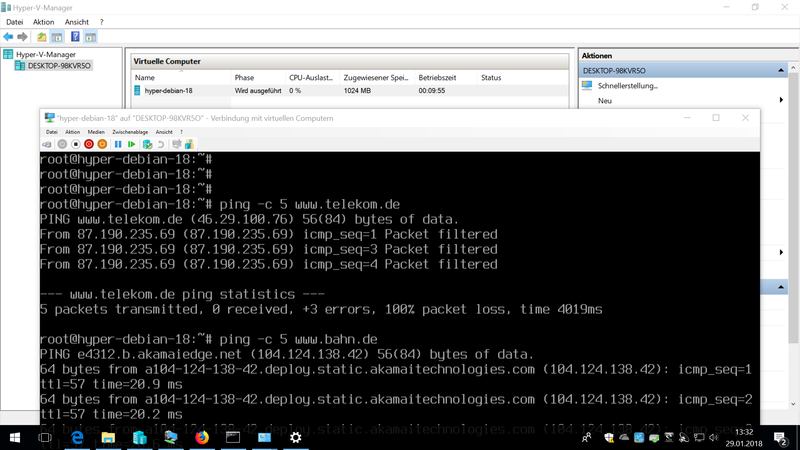
Task: Open Settings gear from taskbar
Action: (295, 438)
